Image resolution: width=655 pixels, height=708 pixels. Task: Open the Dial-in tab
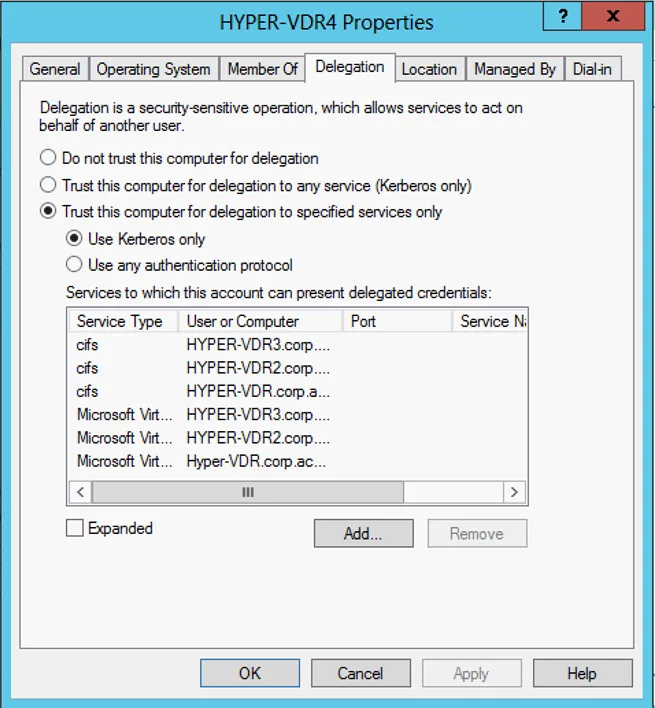[x=592, y=69]
